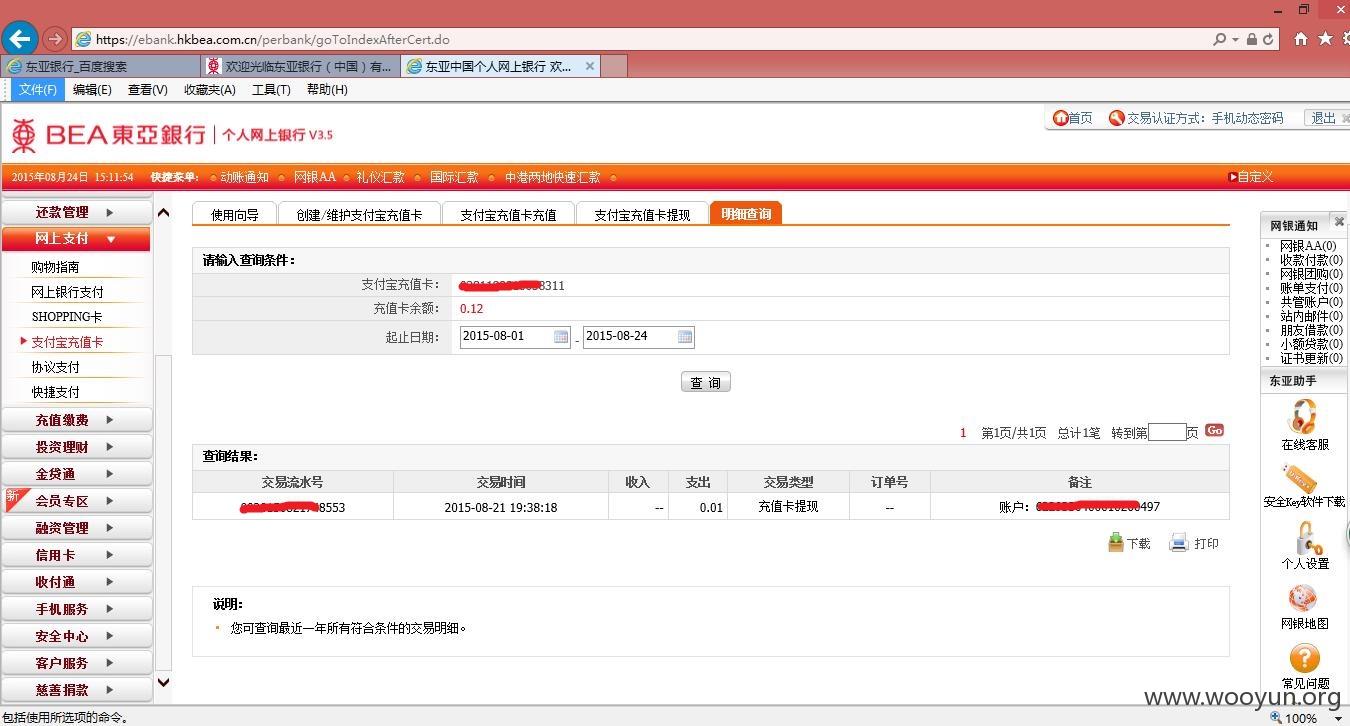Expand the 融资管理 menu
The width and height of the screenshot is (1350, 726).
[76, 528]
